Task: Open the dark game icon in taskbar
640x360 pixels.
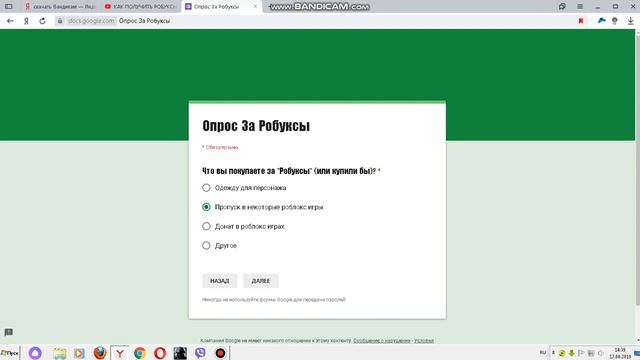Action: click(180, 353)
